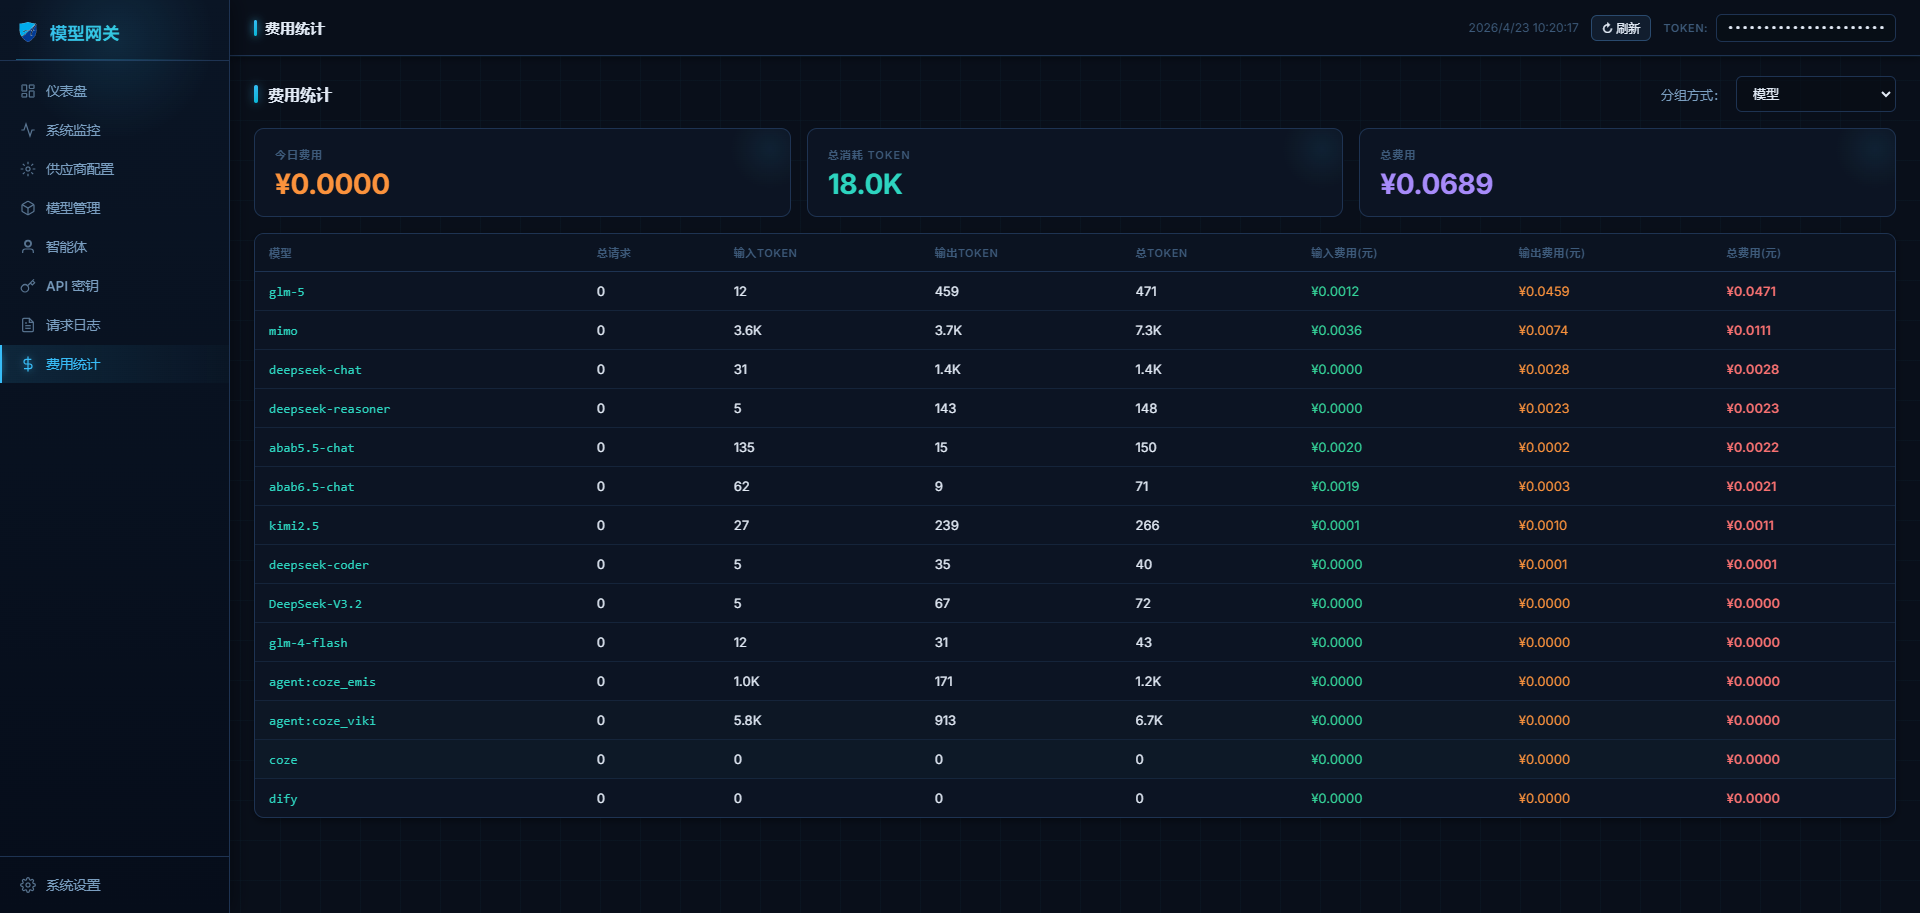The height and width of the screenshot is (913, 1920).
Task: Focus the TOKEN password field
Action: pyautogui.click(x=1805, y=28)
